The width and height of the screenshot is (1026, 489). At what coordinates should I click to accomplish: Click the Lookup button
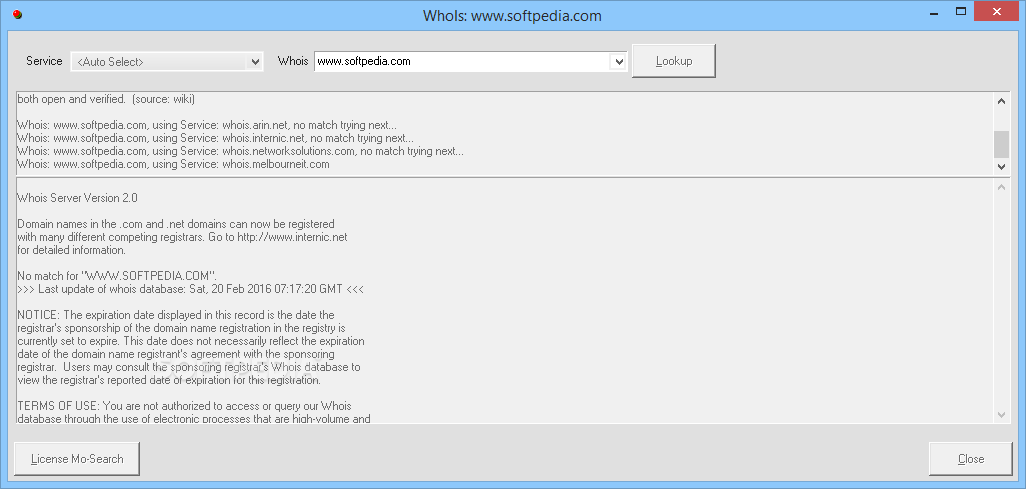click(x=673, y=61)
